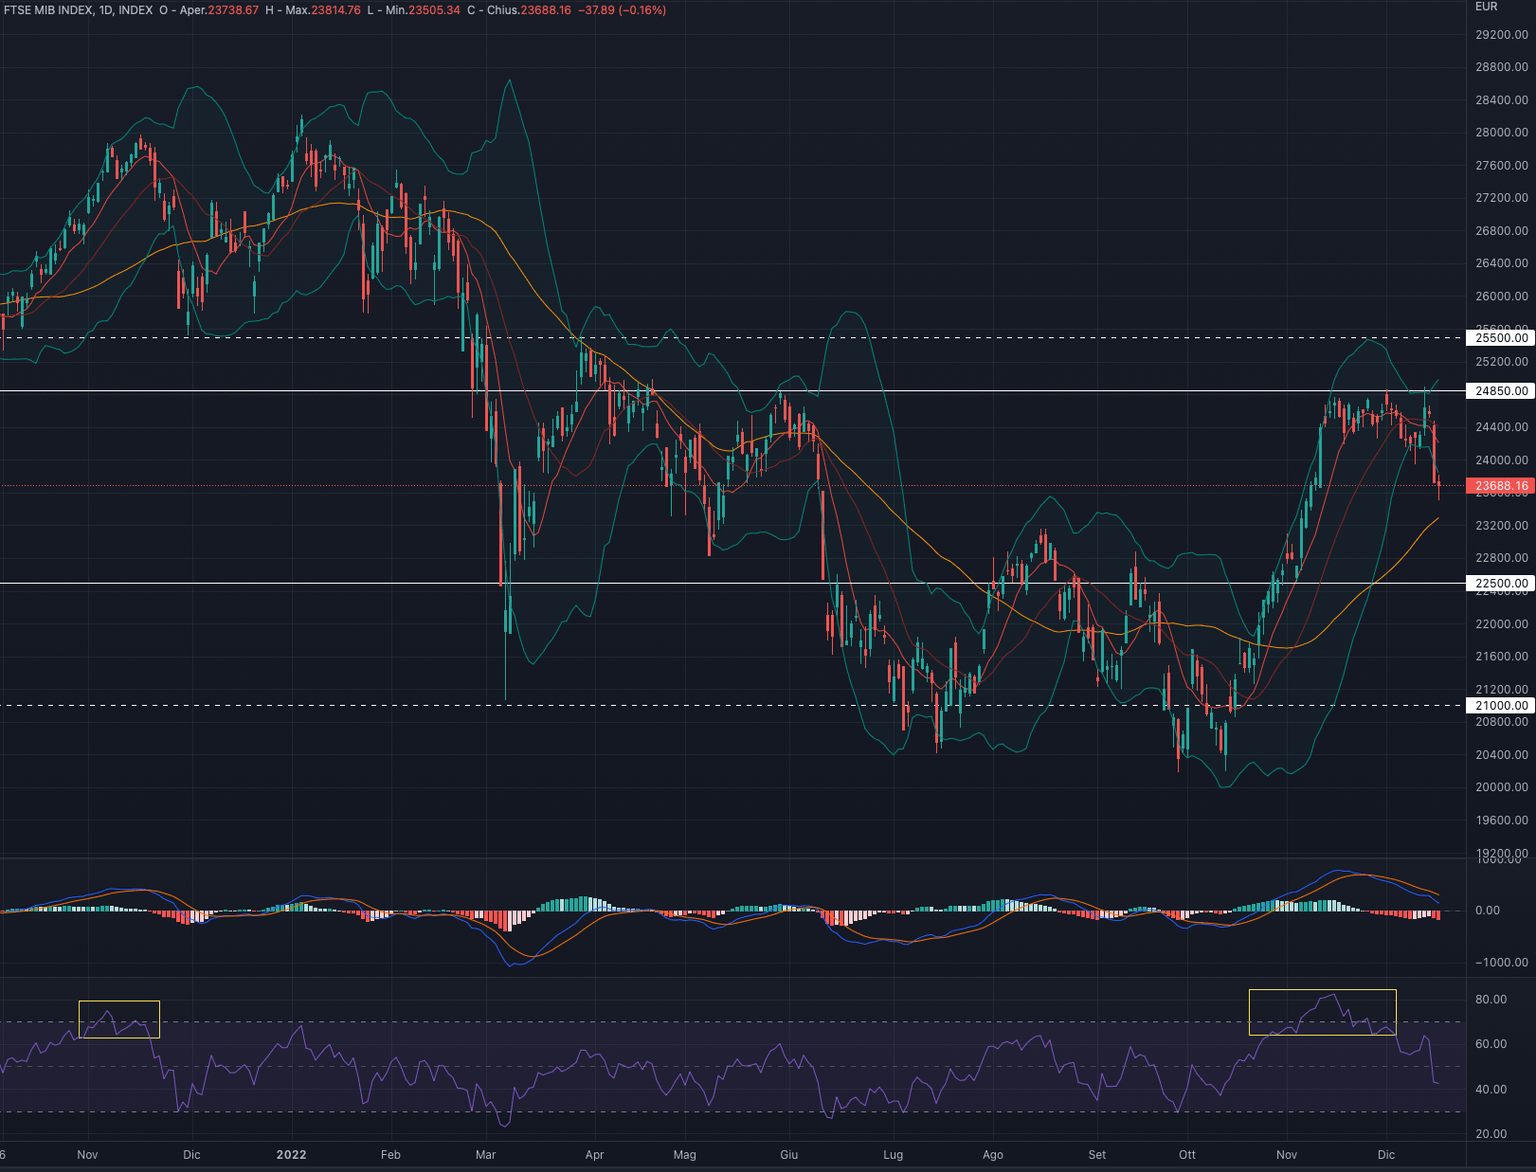This screenshot has width=1536, height=1172.
Task: Click the FTSE MIB INDEX symbol title
Action: (47, 10)
